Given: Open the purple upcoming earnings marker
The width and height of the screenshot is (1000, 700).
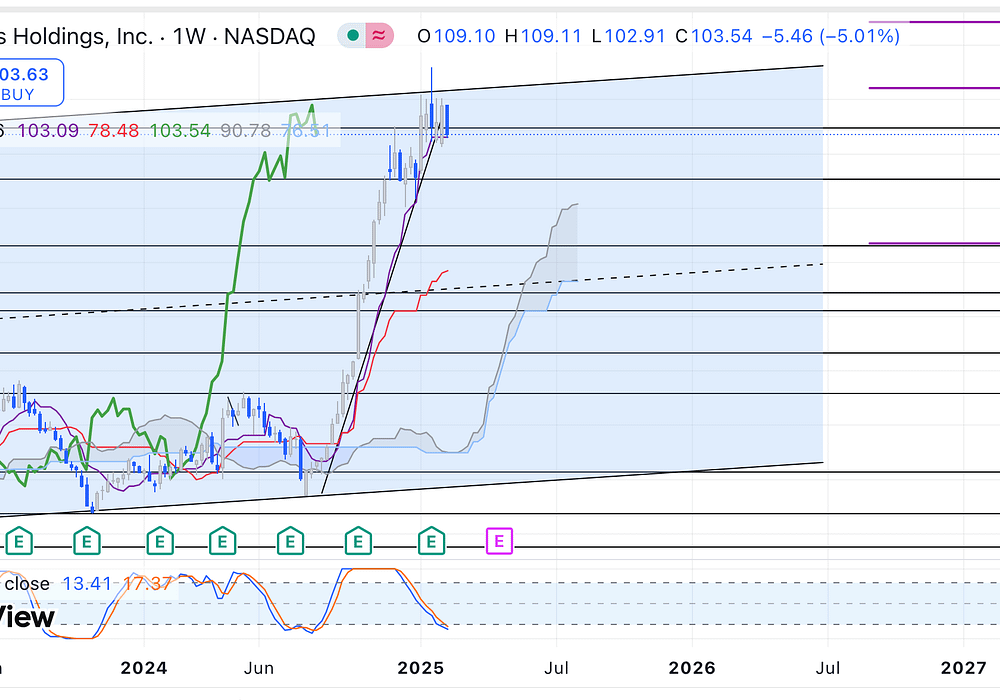Looking at the screenshot, I should pyautogui.click(x=498, y=542).
